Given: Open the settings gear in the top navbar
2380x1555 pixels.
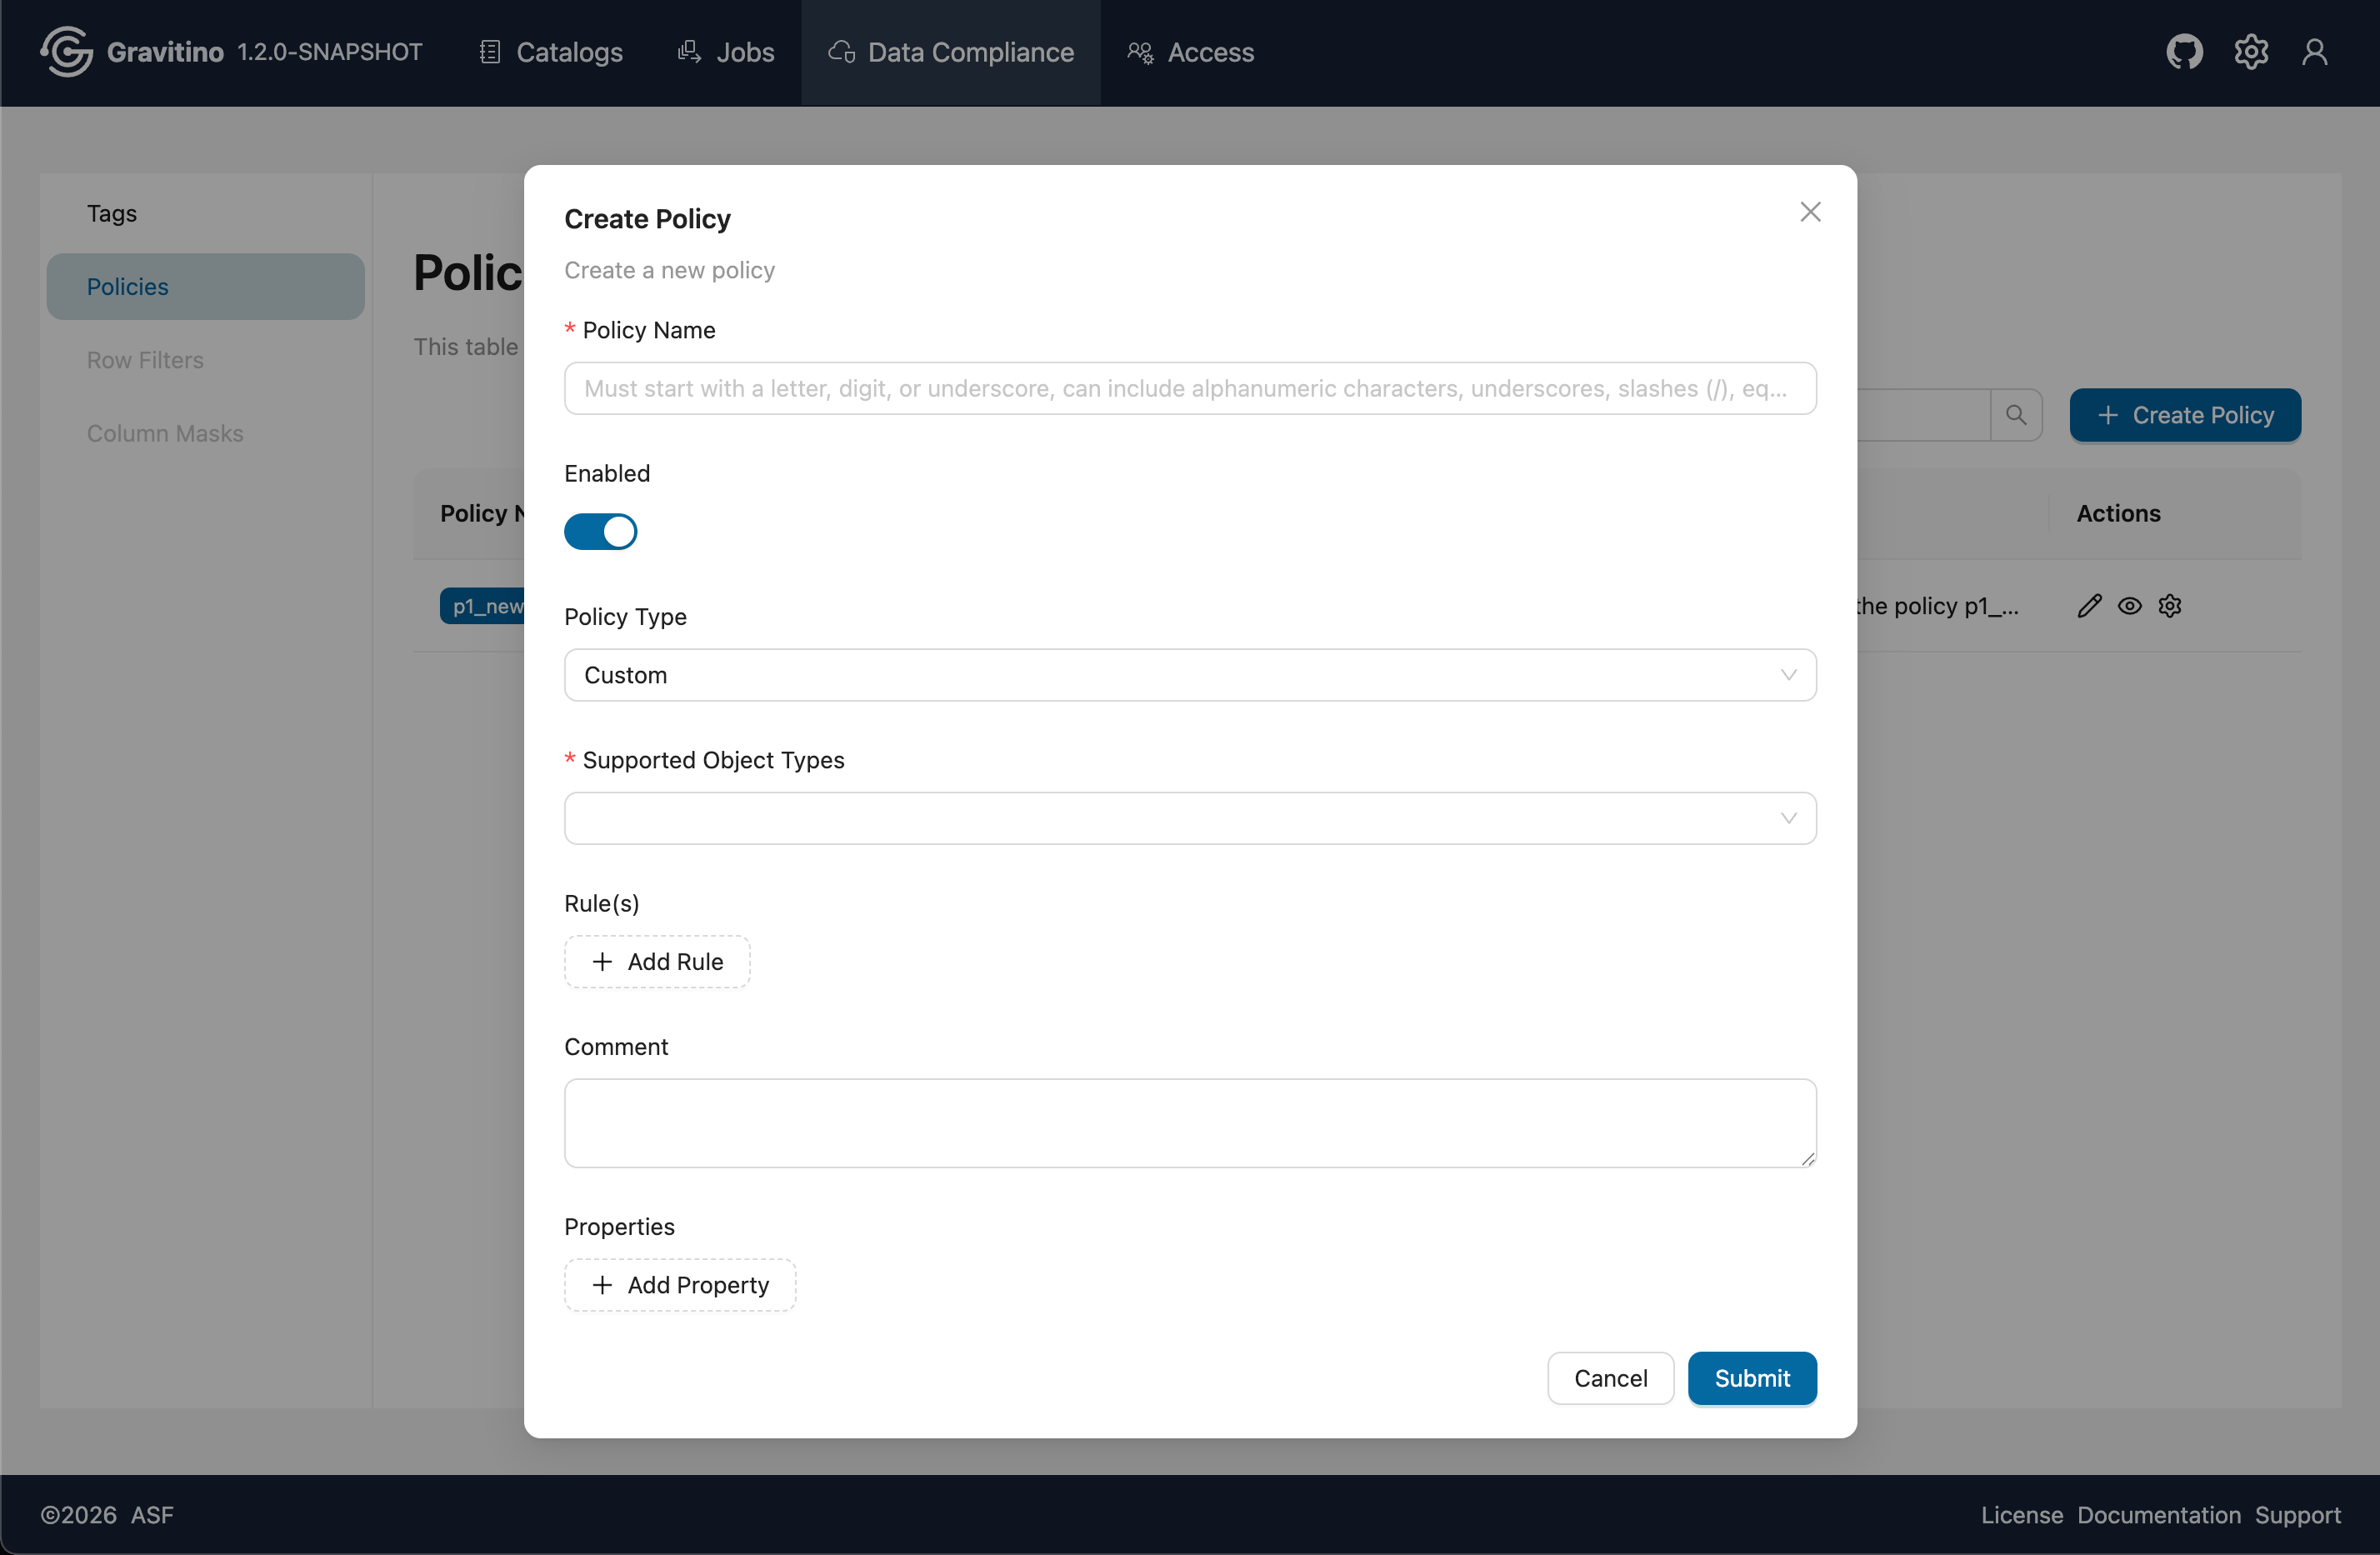Looking at the screenshot, I should pyautogui.click(x=2250, y=52).
